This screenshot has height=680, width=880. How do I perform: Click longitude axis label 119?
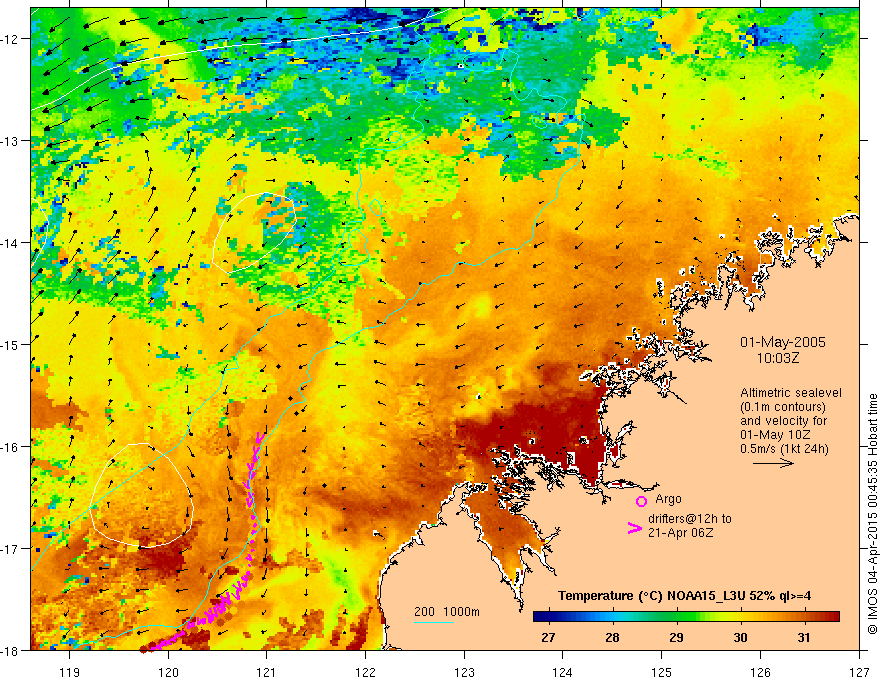[x=70, y=672]
